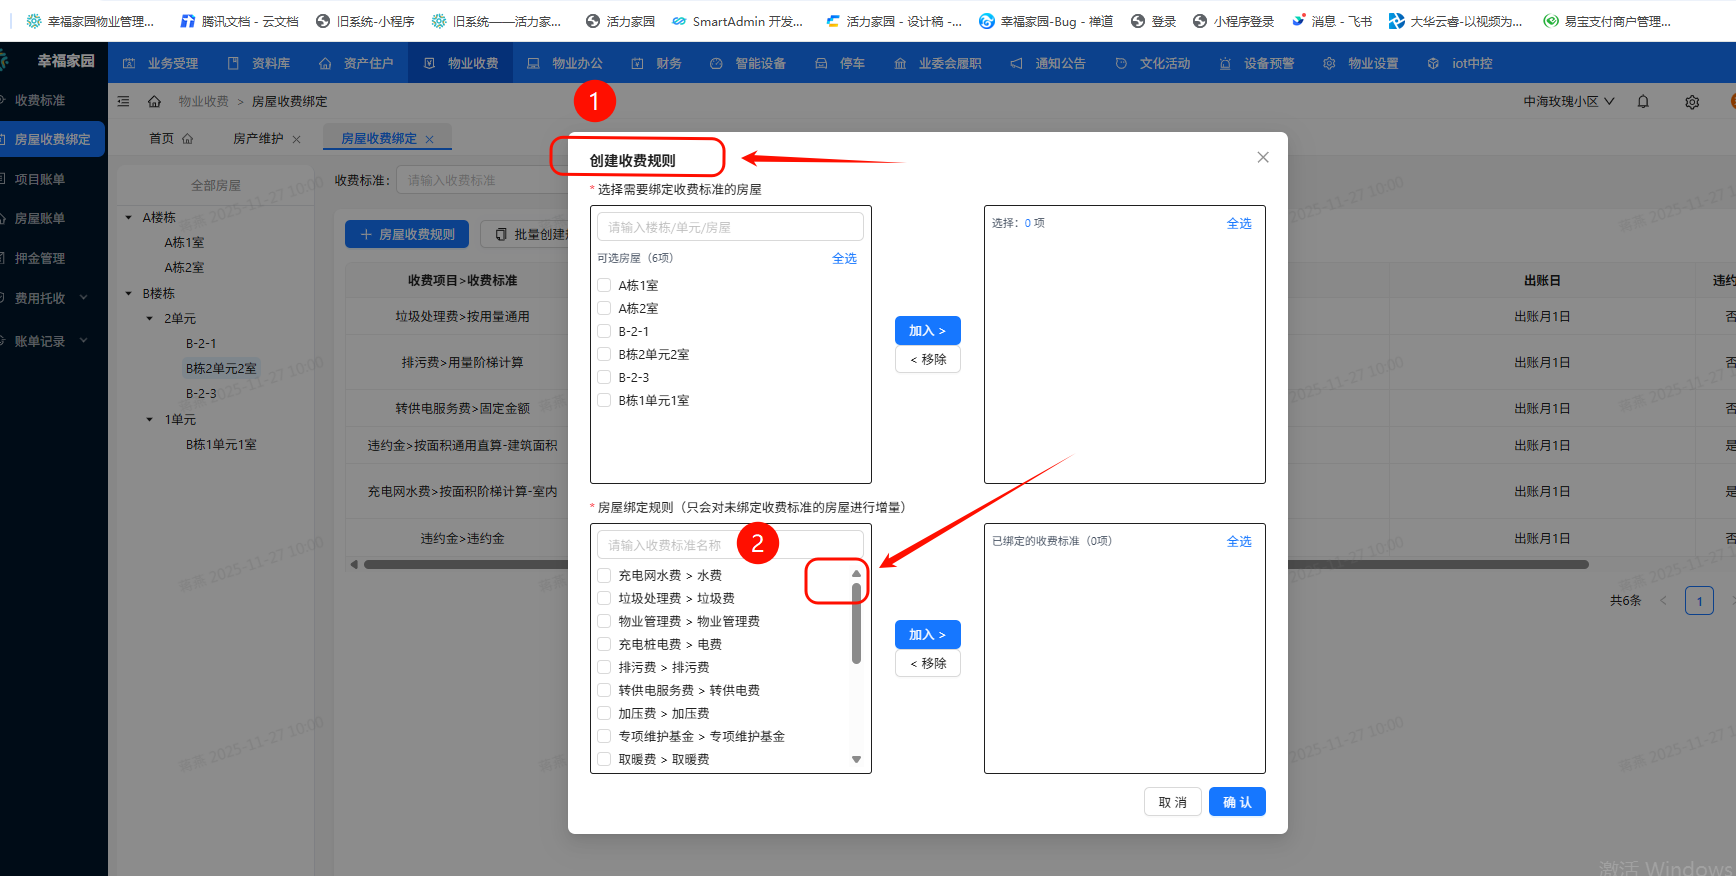Image resolution: width=1736 pixels, height=876 pixels.
Task: Click the 请输入楼栋/单元/房屋 search field
Action: [730, 227]
